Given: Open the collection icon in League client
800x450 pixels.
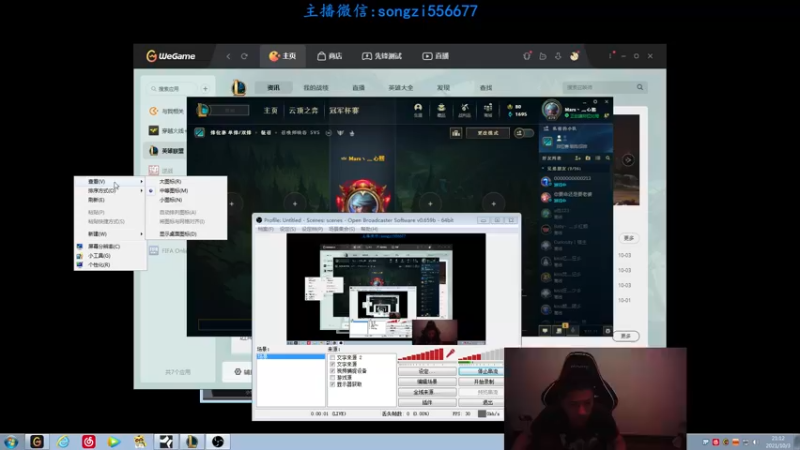Looking at the screenshot, I should coord(441,110).
